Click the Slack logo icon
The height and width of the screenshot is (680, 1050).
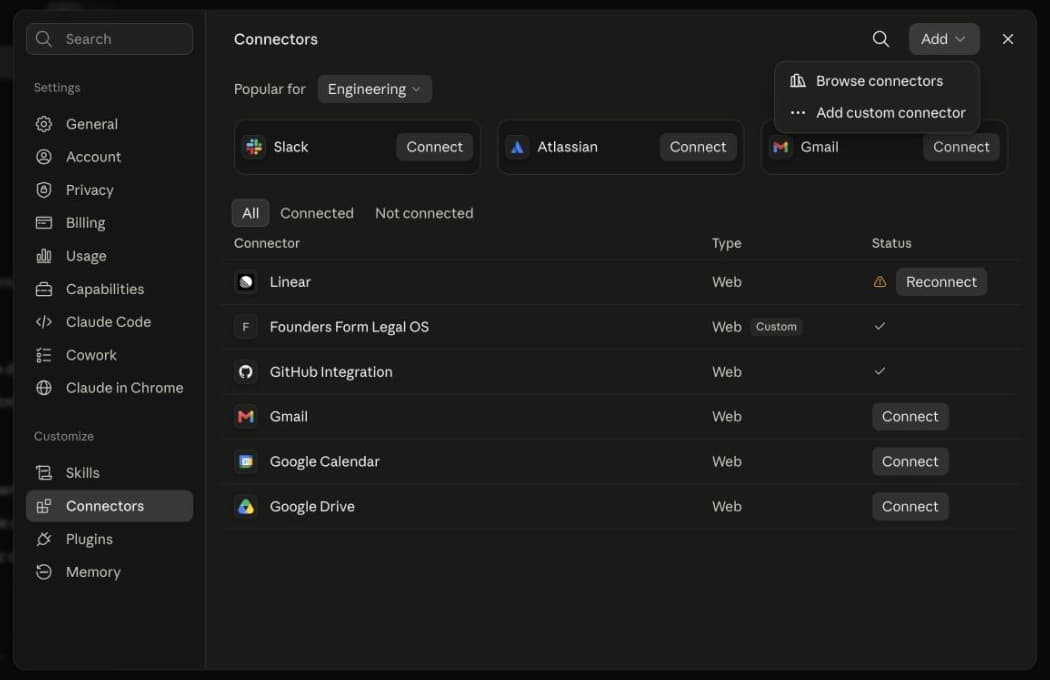click(254, 147)
